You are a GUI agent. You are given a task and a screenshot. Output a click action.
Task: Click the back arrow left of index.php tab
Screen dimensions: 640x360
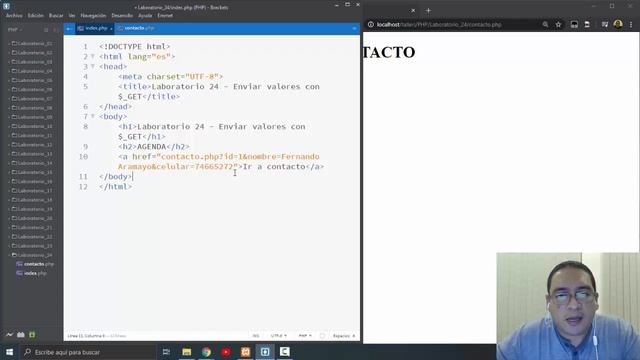[69, 29]
